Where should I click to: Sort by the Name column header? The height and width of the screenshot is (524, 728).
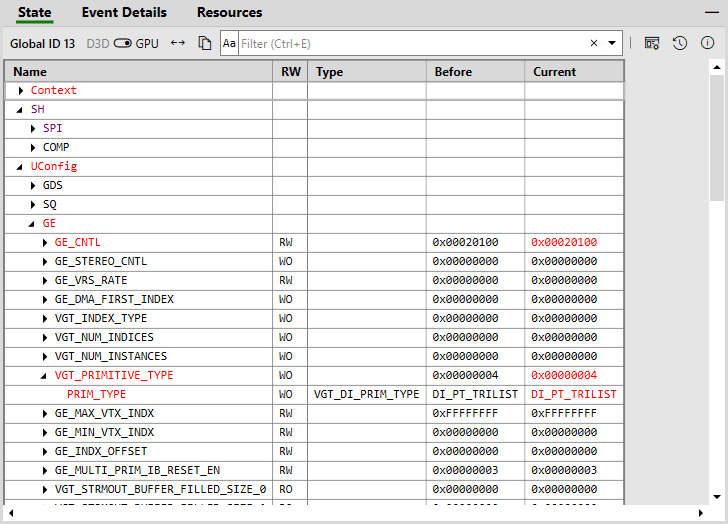139,72
